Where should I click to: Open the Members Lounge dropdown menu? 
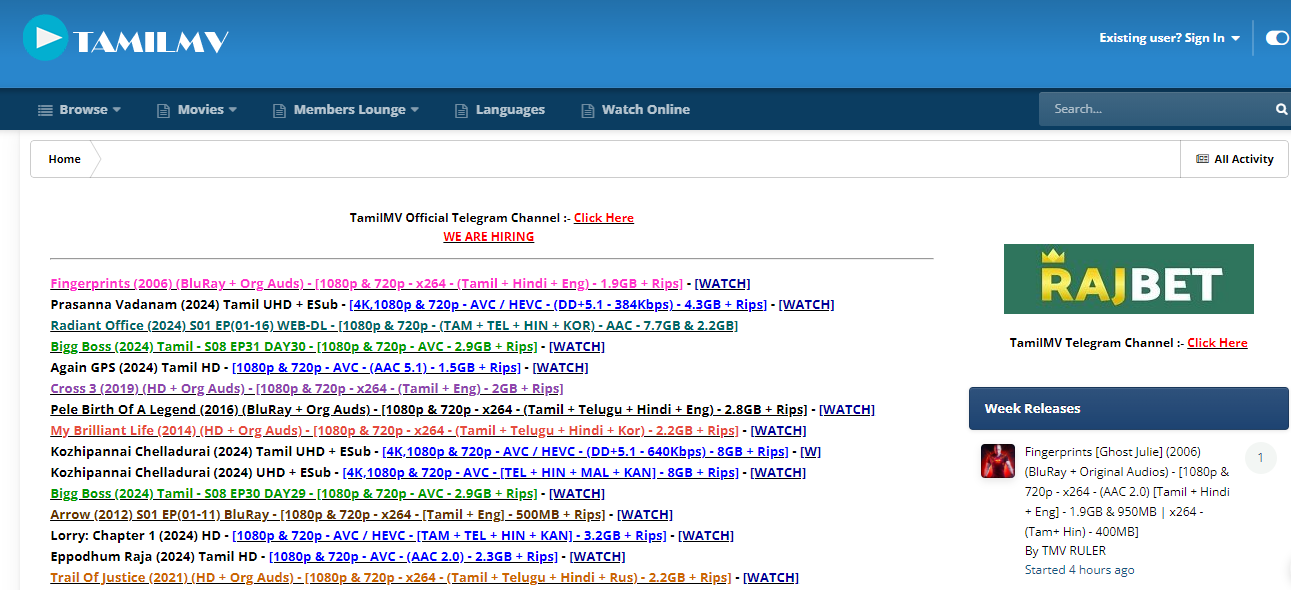[346, 110]
